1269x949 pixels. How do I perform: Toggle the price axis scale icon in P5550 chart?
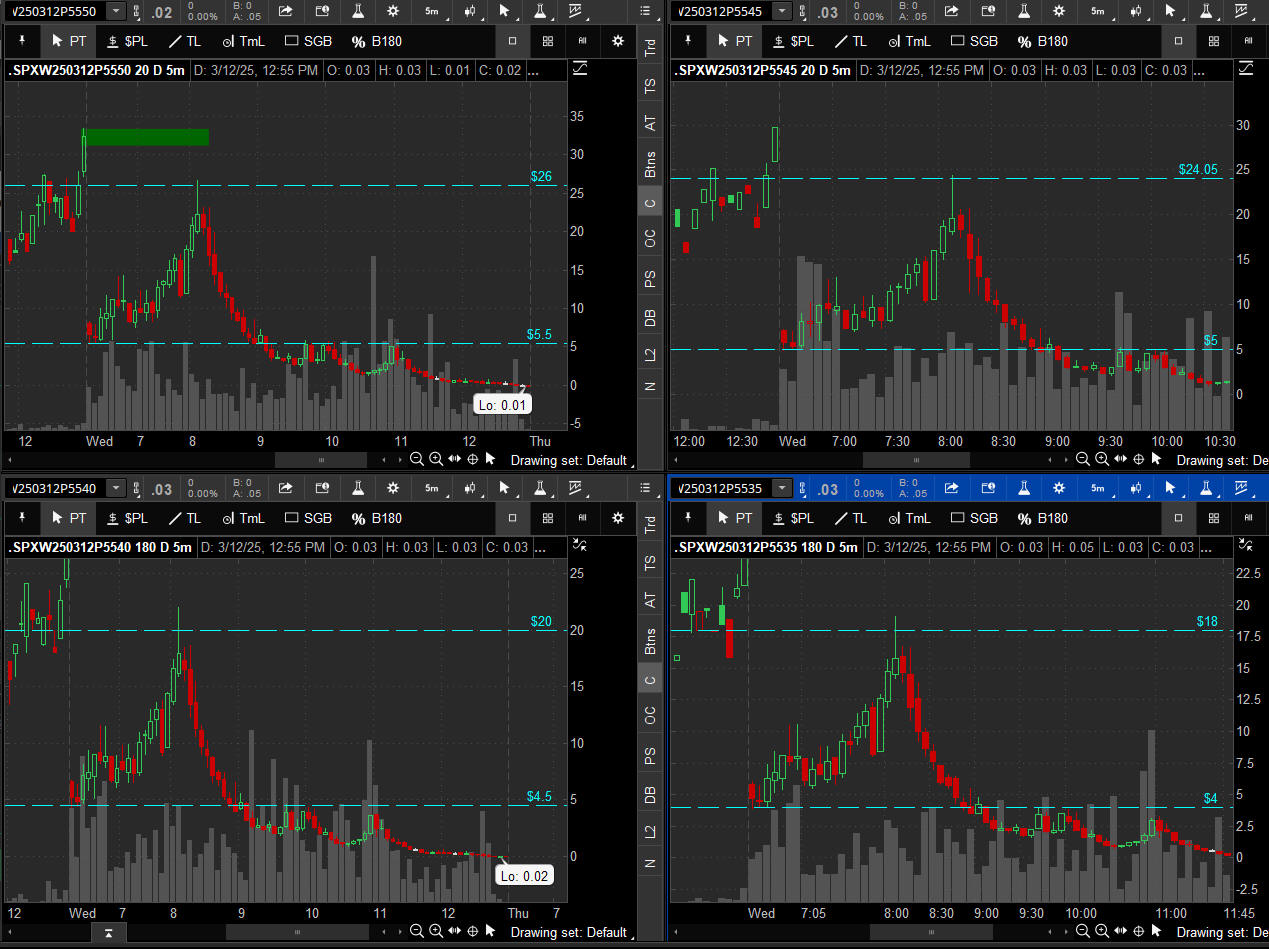[x=581, y=68]
